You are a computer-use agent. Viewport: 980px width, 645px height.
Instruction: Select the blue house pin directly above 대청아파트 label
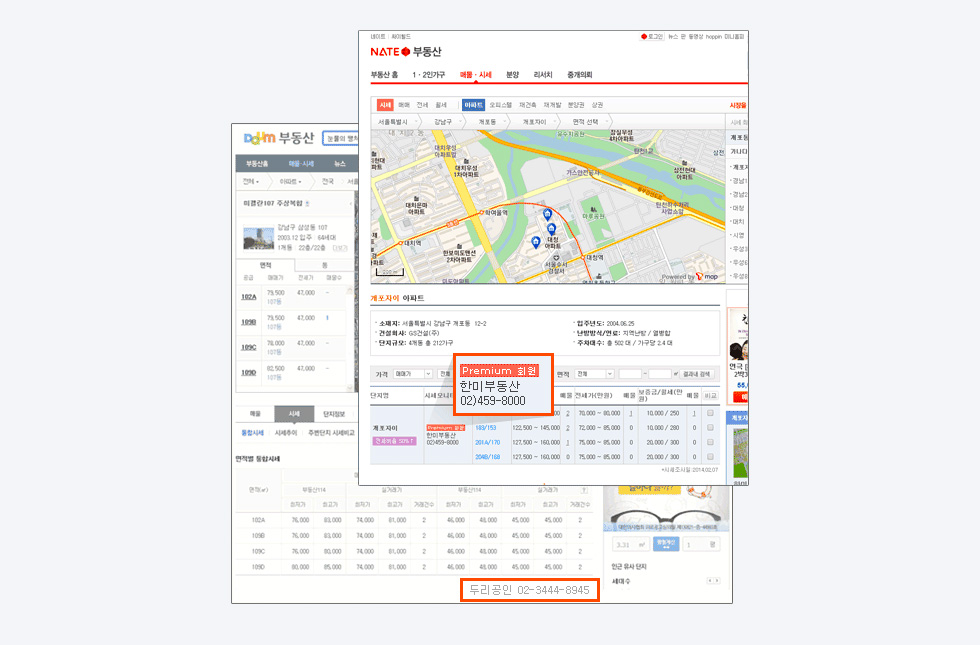pos(551,229)
